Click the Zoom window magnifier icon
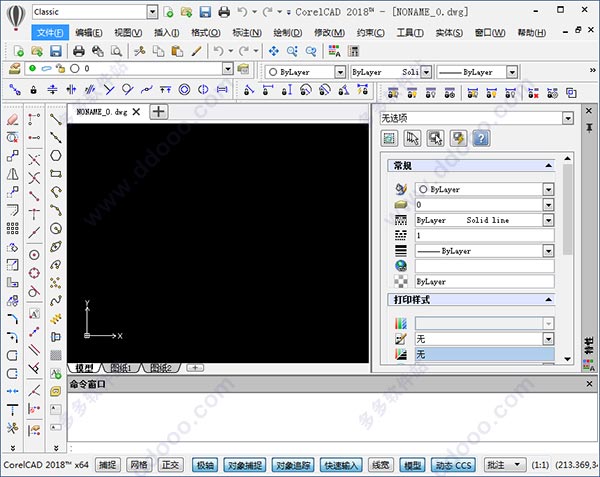The width and height of the screenshot is (600, 477). pos(292,51)
